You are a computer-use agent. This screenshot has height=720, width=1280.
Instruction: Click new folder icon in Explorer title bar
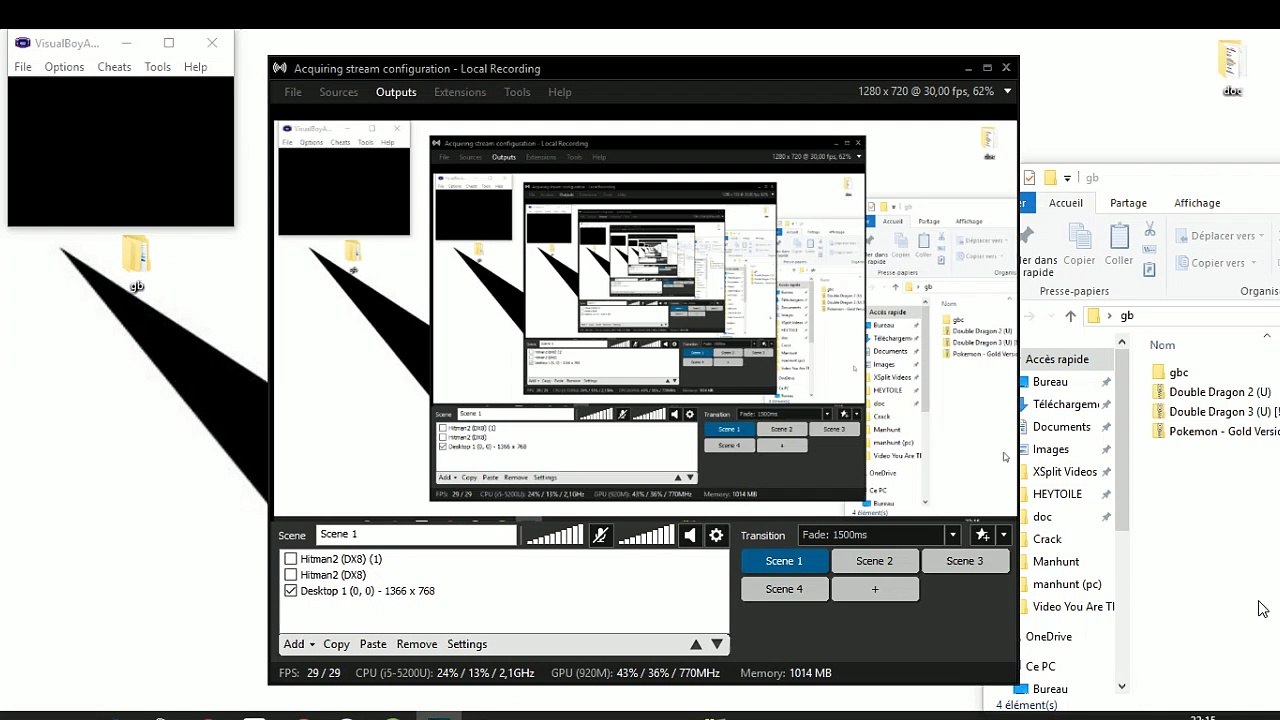coord(1050,178)
